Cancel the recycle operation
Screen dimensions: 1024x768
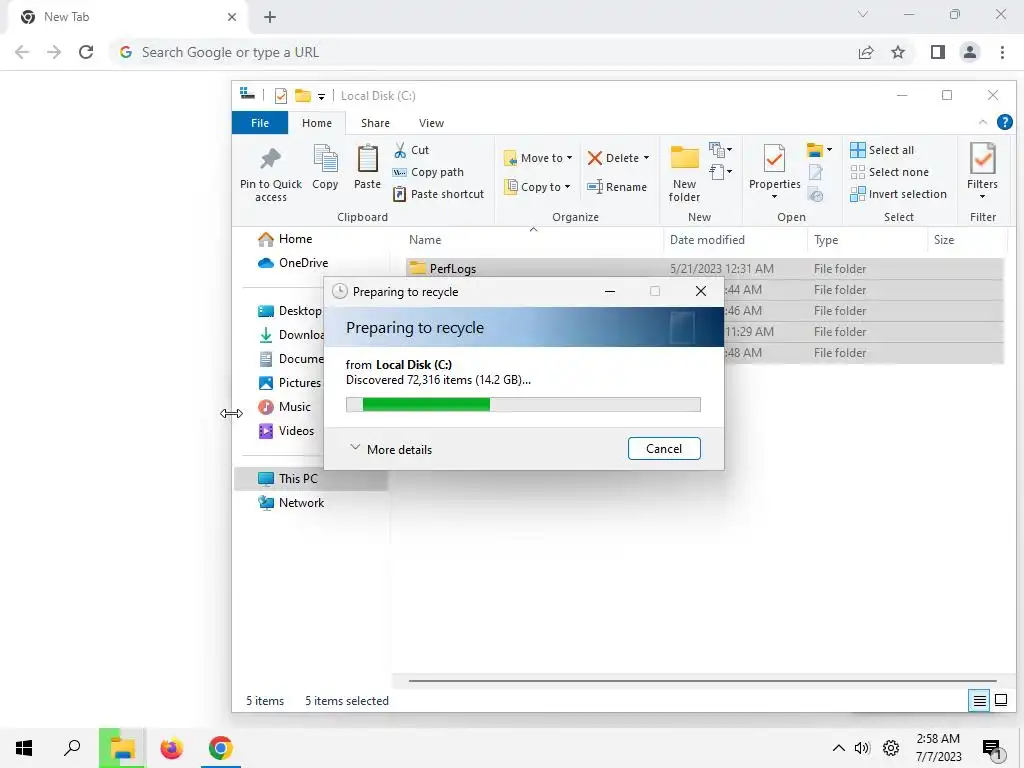tap(664, 449)
